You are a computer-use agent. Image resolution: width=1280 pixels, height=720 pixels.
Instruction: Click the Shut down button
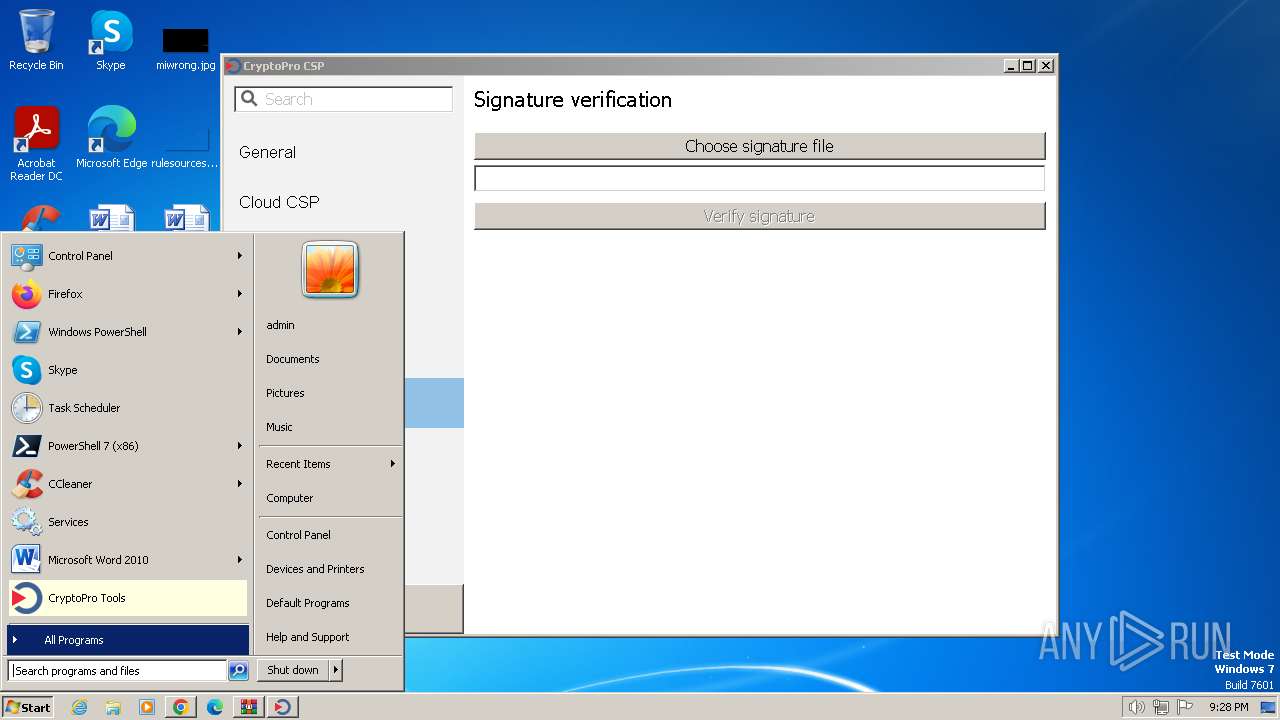coord(293,670)
